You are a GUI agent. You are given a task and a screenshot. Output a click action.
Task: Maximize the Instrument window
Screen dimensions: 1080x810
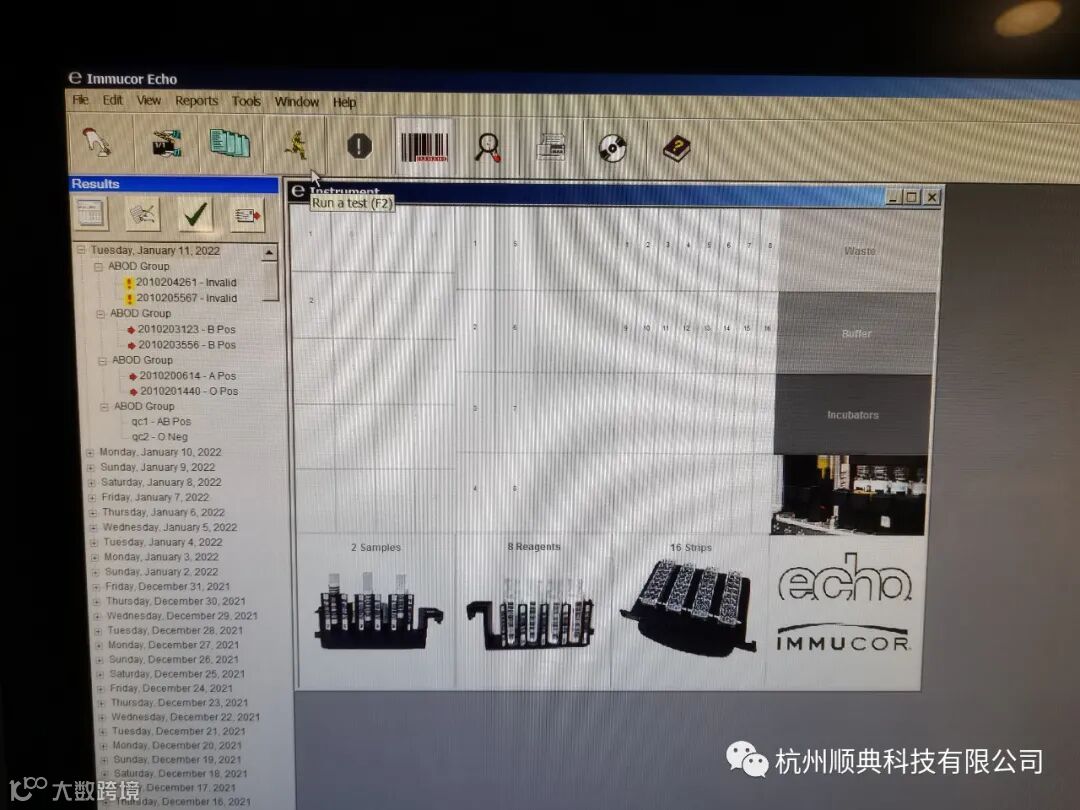(x=911, y=197)
